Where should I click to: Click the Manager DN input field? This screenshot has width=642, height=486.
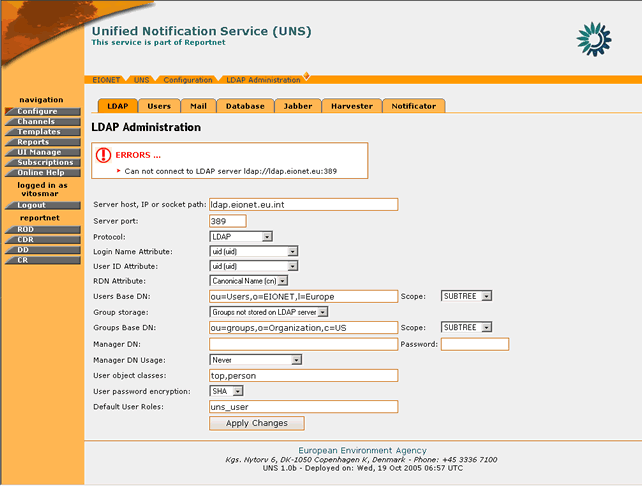[303, 344]
